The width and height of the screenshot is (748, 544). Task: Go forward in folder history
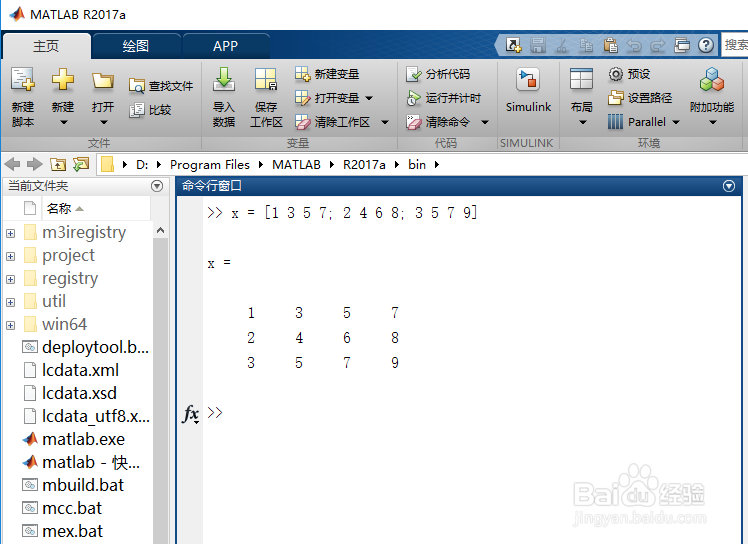coord(34,165)
